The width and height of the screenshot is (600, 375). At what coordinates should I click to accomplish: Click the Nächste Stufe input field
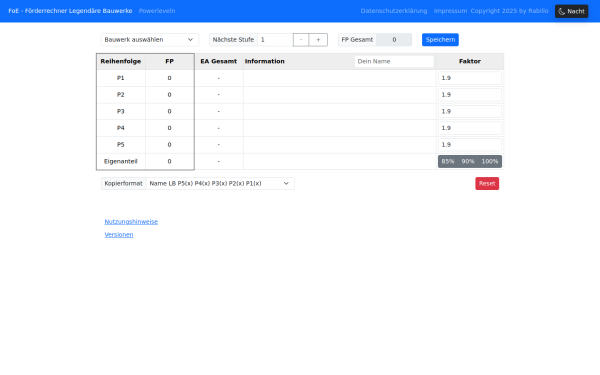275,40
